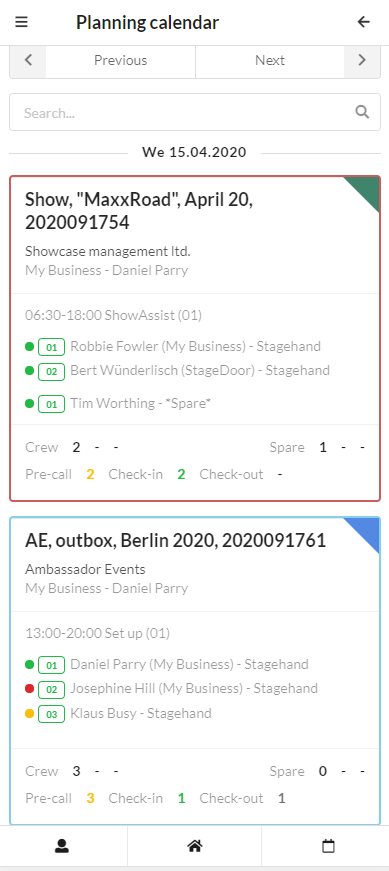Click the right chevron arrow
Image resolution: width=389 pixels, height=871 pixels.
[362, 60]
